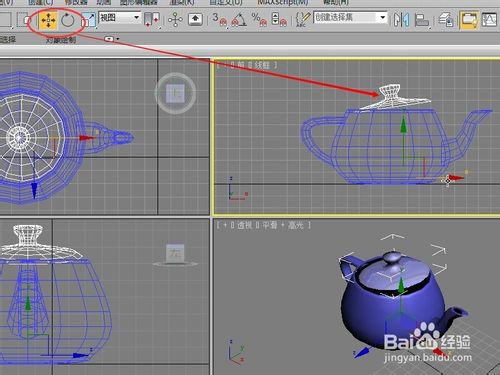Viewport: 500px width, 375px height.
Task: Toggle the highlighted Graphite ribbon button
Action: [468, 20]
